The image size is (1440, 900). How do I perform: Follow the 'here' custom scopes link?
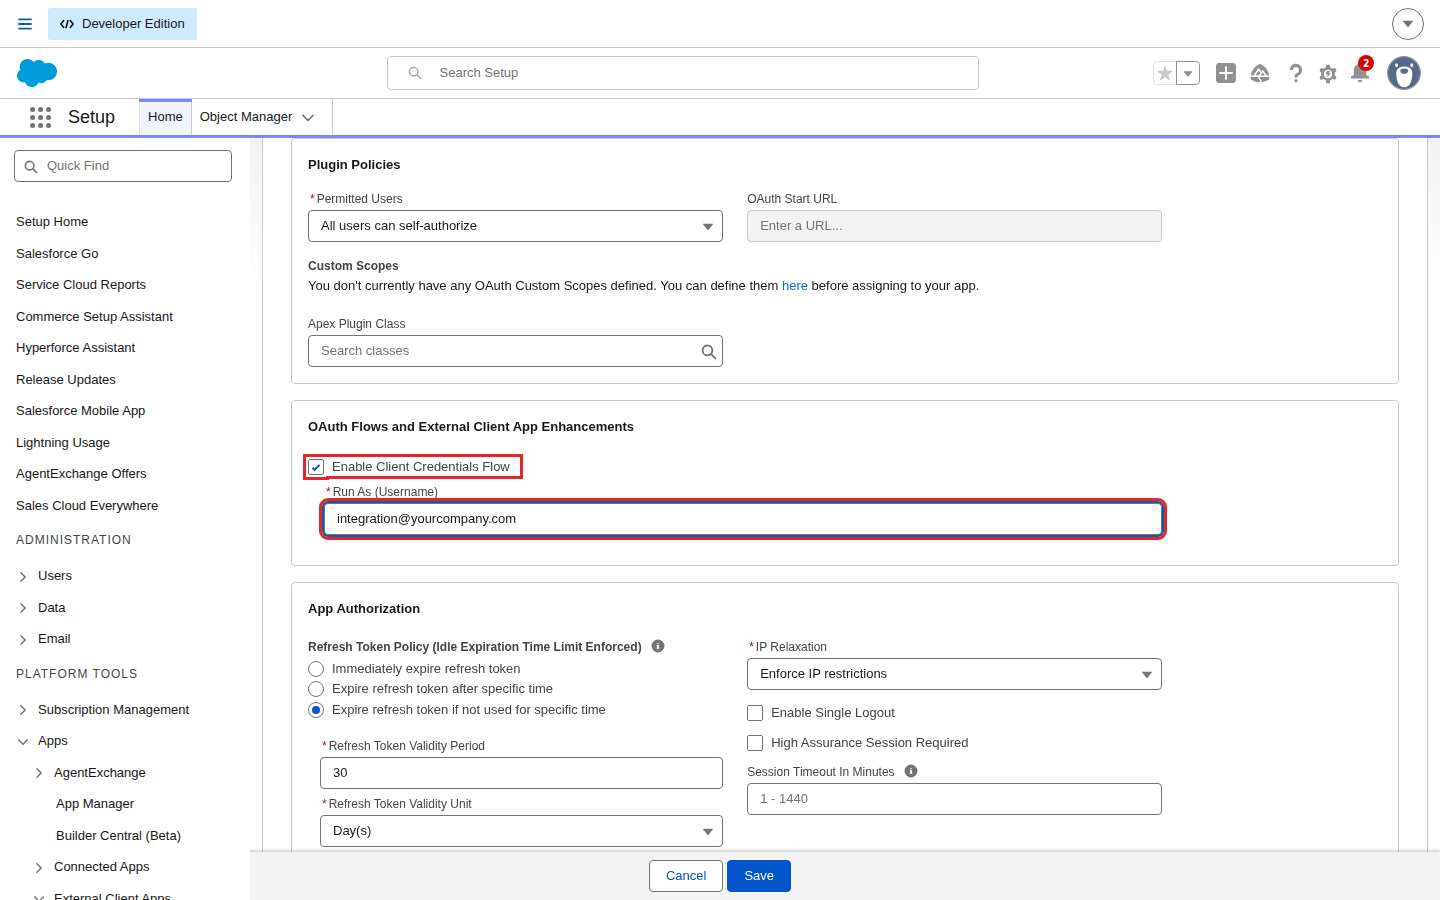(795, 286)
